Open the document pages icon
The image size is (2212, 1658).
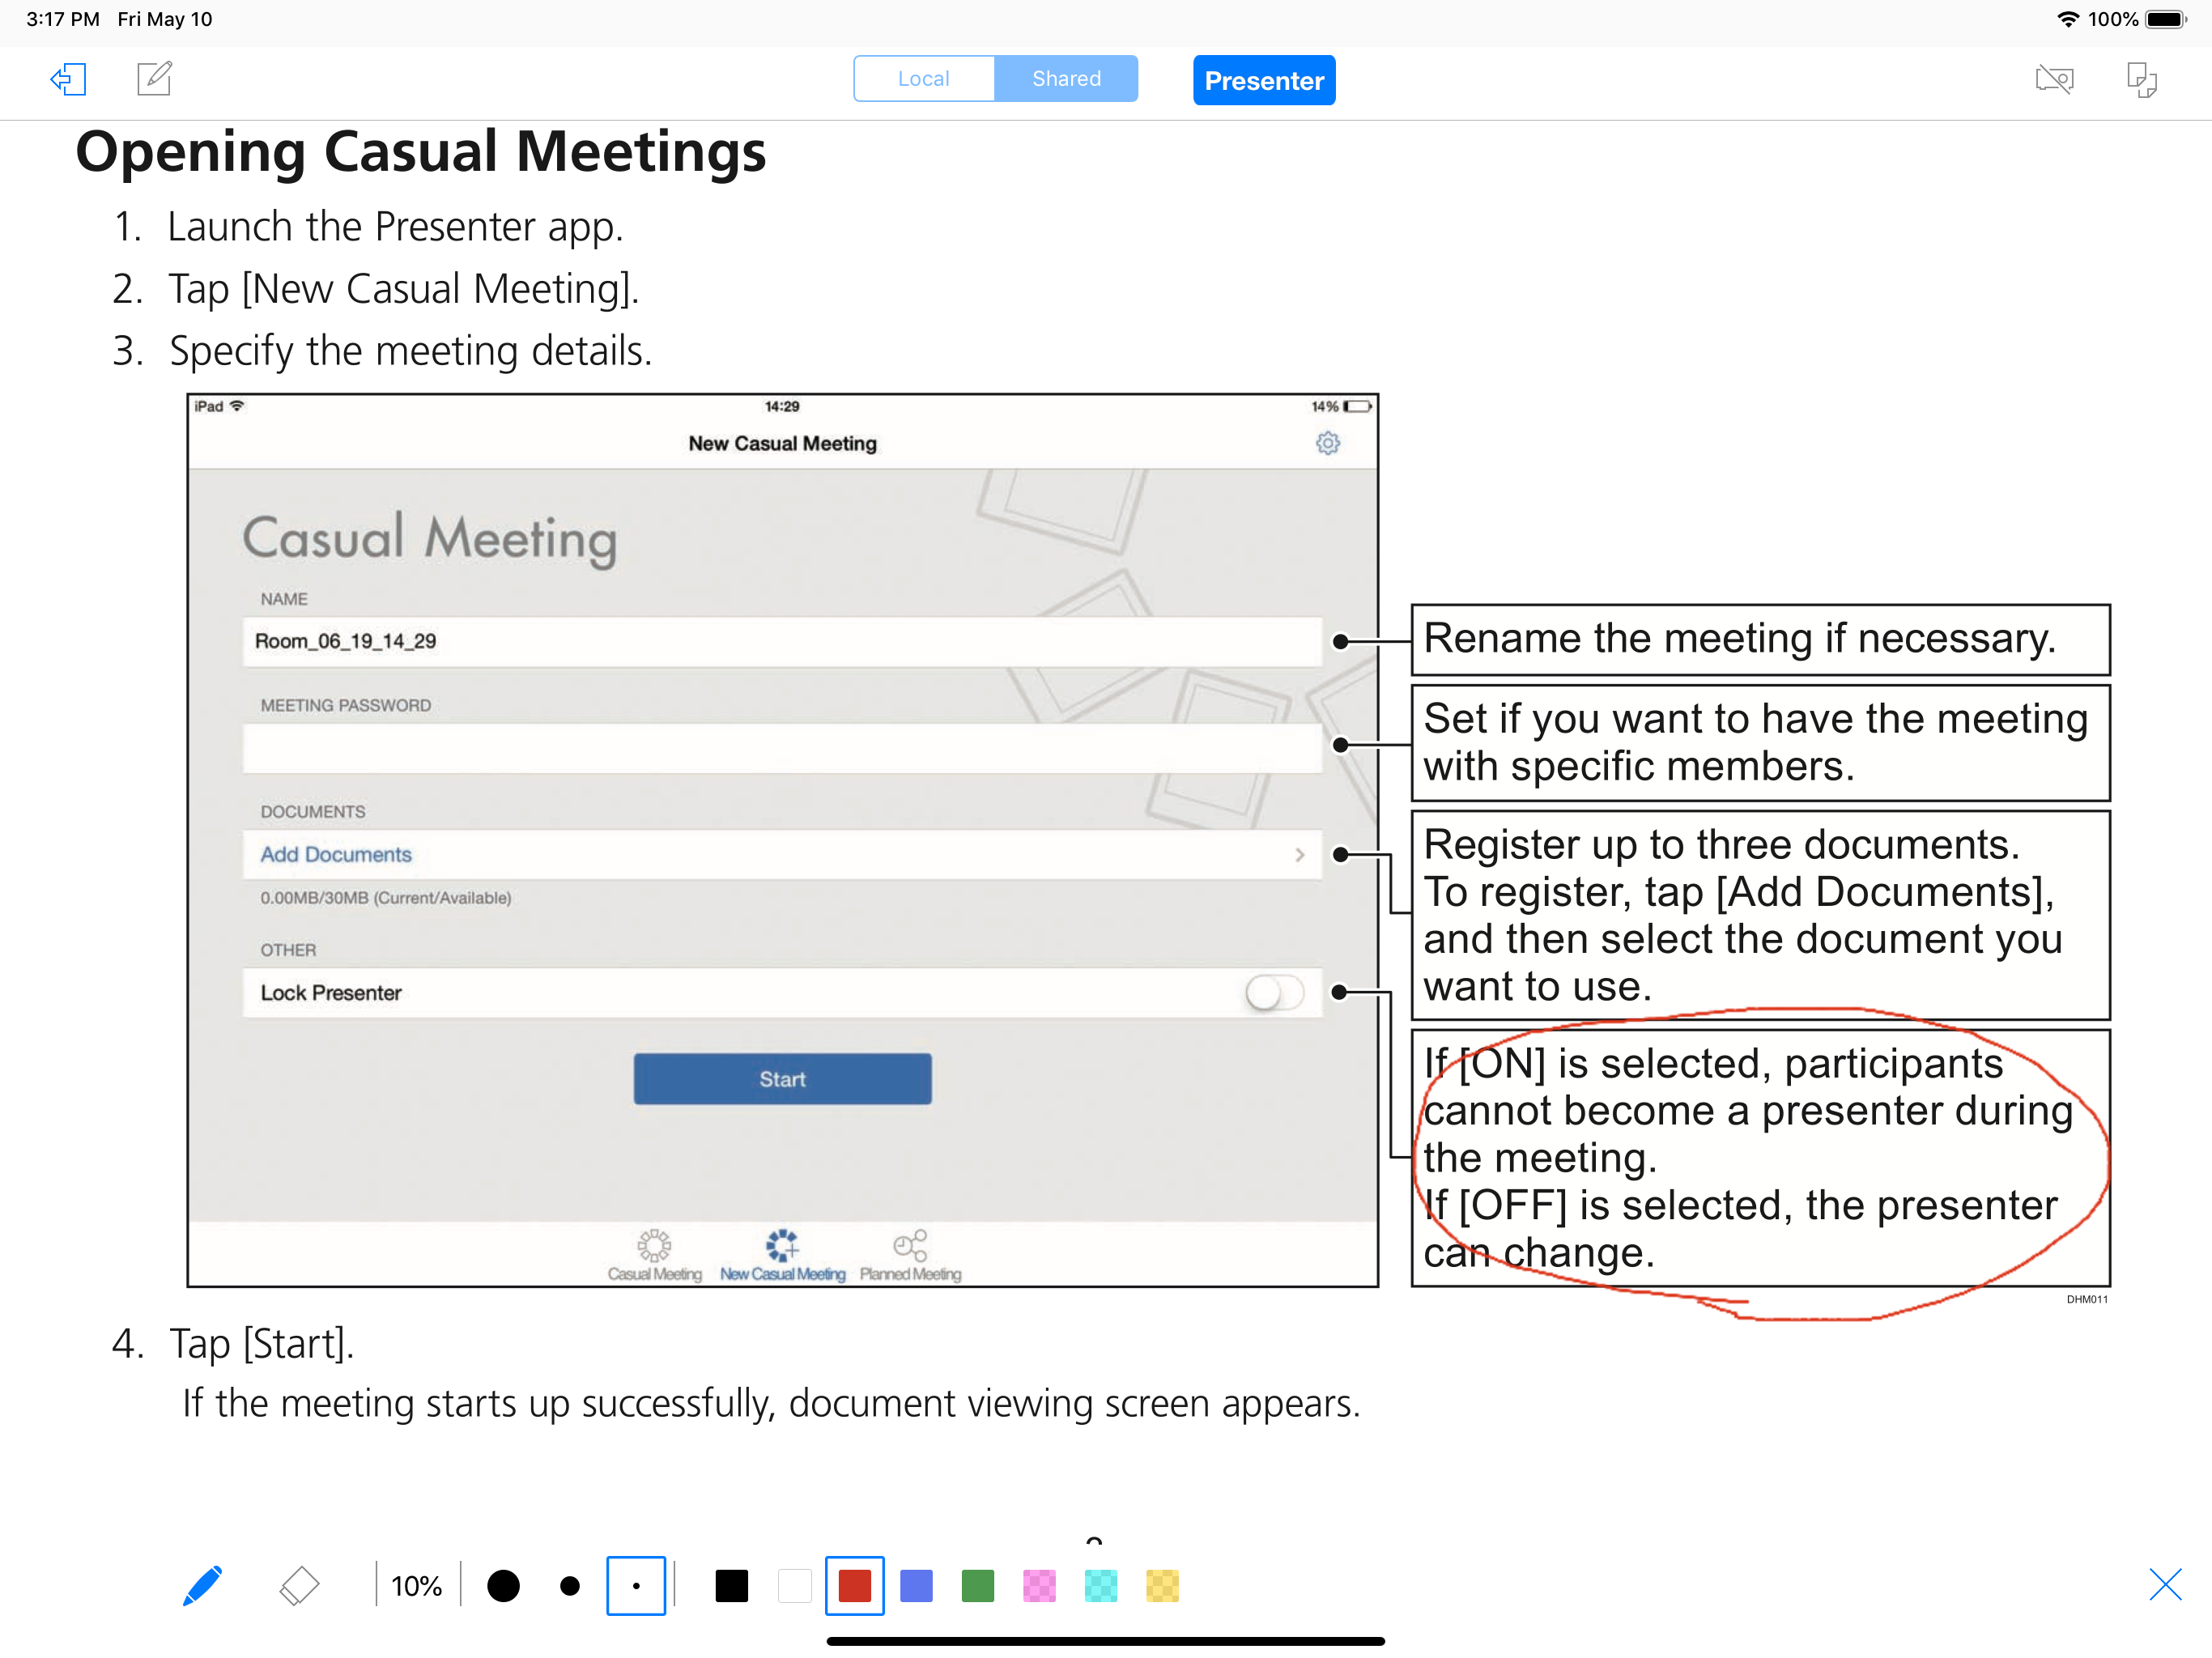[x=2142, y=79]
